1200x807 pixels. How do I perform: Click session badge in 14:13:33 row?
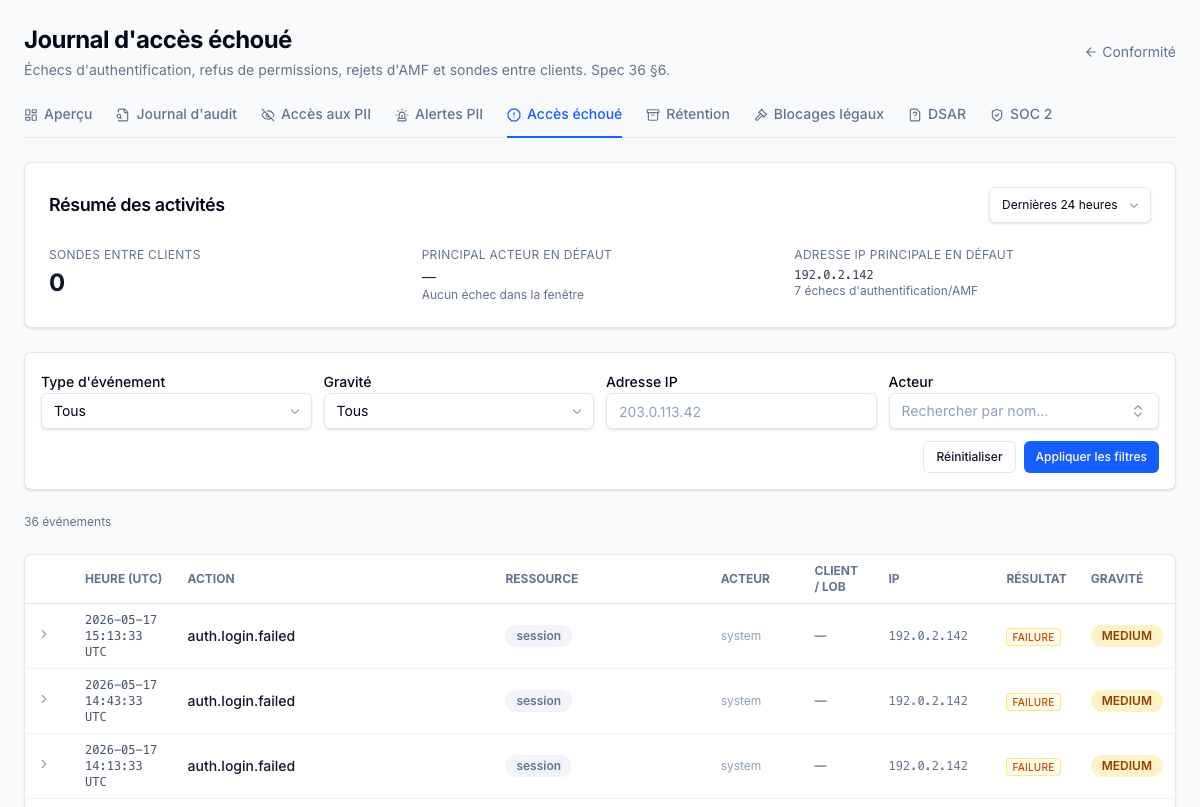[539, 766]
